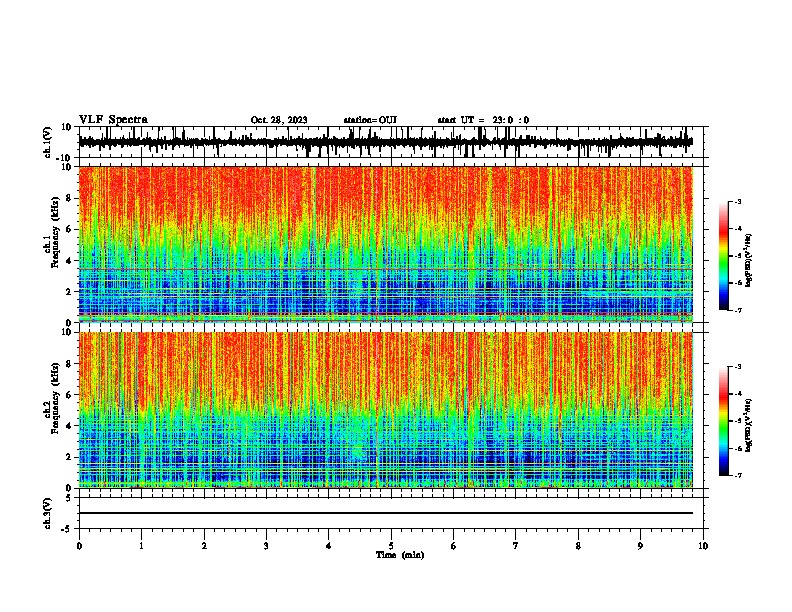Image resolution: width=792 pixels, height=612 pixels.
Task: Select the ch.1(V) waveform axis label
Action: tap(48, 142)
